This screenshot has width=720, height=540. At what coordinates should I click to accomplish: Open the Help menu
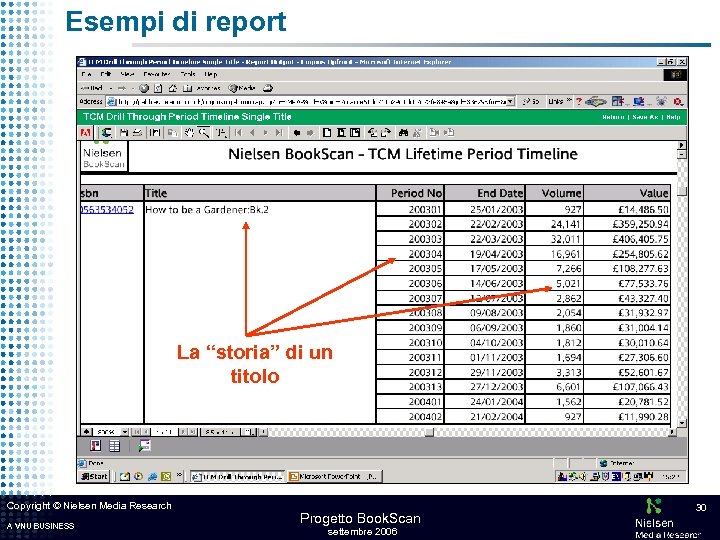point(210,74)
